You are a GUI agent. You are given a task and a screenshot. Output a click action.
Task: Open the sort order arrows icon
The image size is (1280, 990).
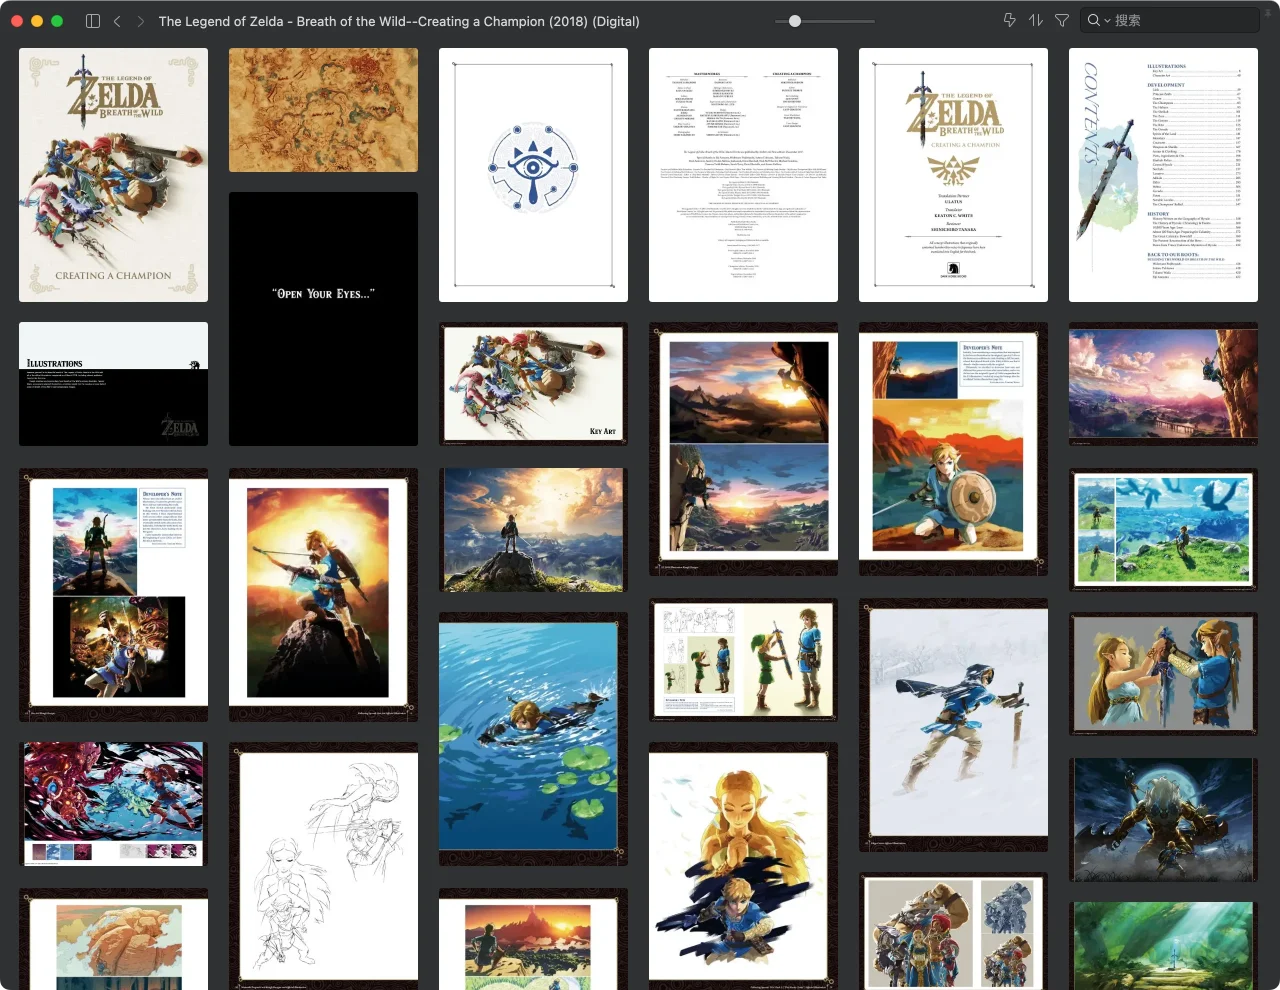click(x=1036, y=20)
